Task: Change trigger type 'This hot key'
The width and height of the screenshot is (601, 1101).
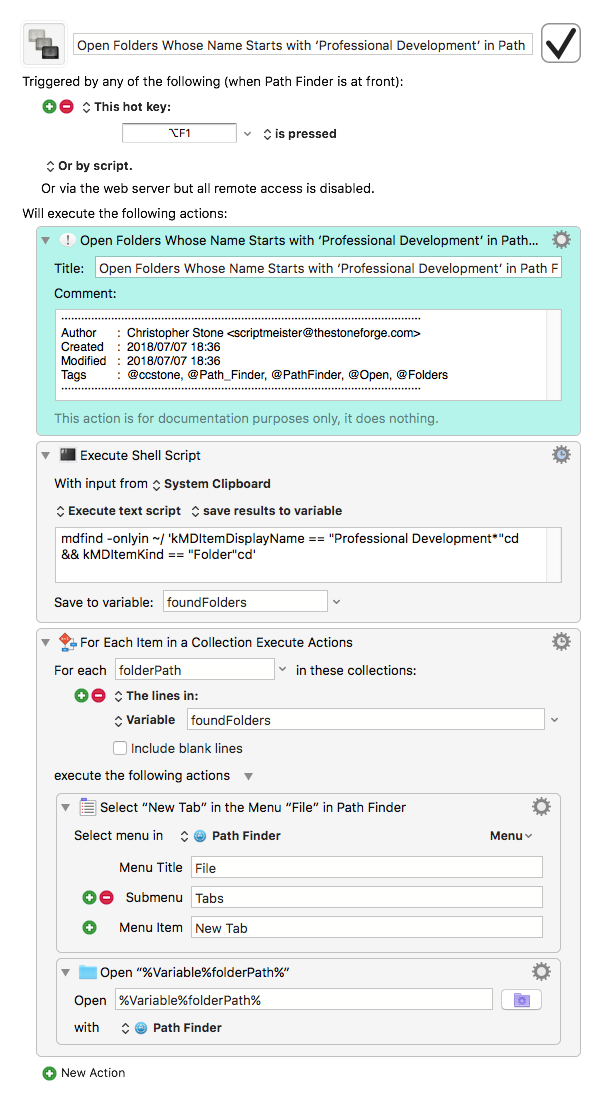Action: pyautogui.click(x=126, y=107)
